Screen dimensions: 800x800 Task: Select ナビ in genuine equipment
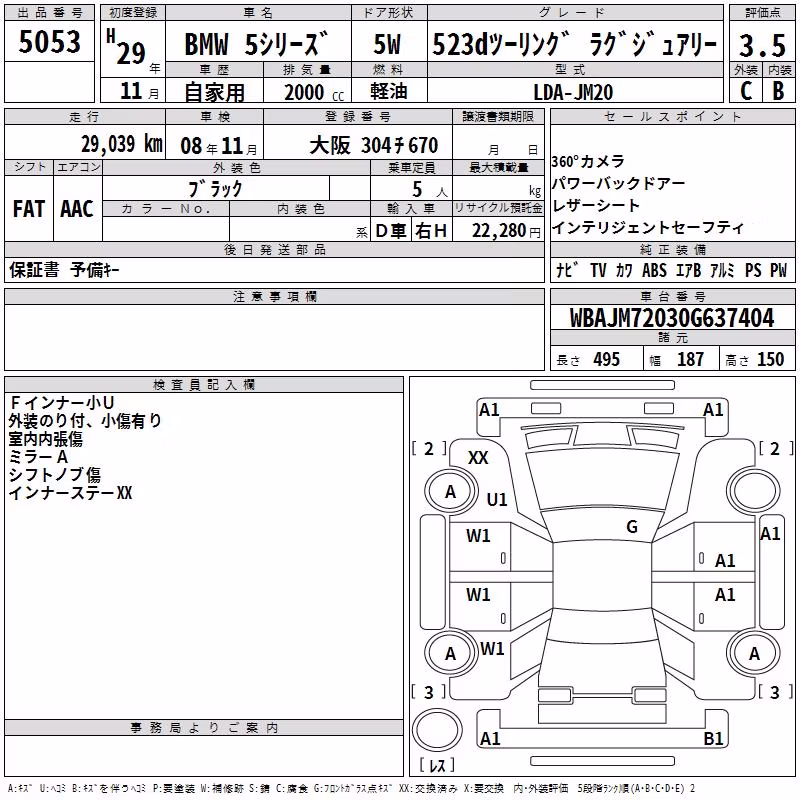567,270
